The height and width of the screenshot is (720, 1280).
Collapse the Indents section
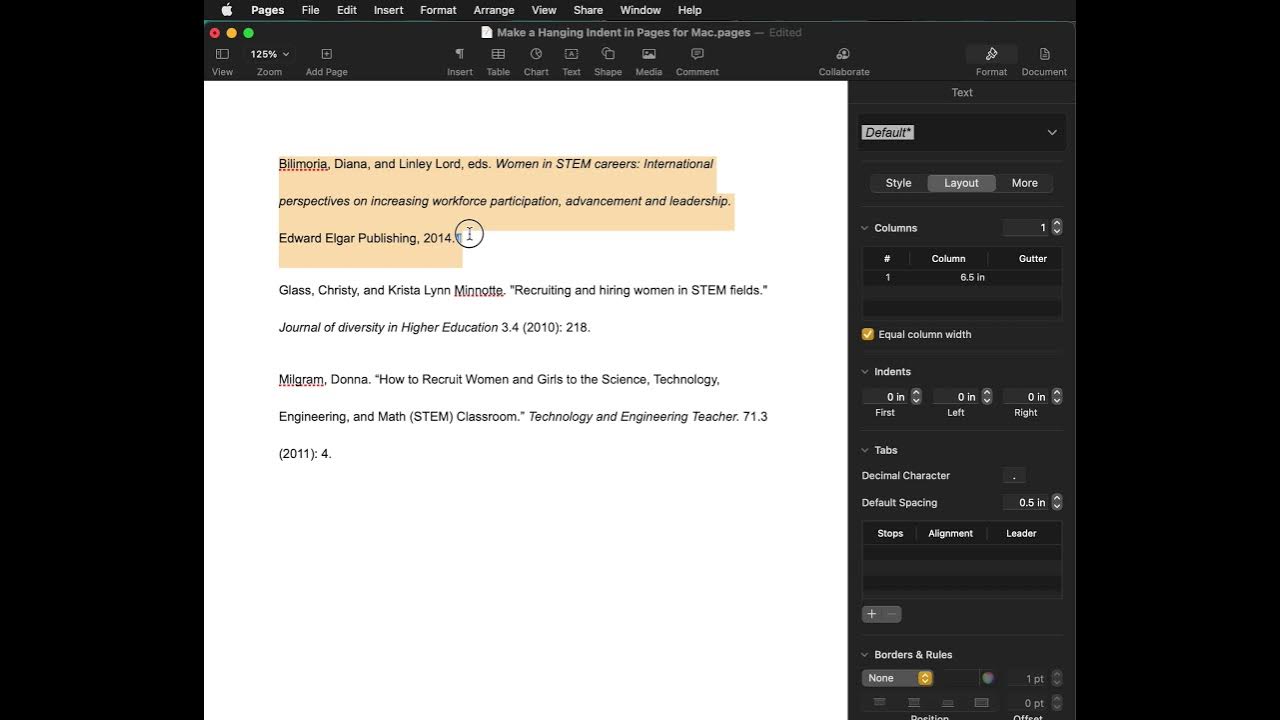click(865, 372)
